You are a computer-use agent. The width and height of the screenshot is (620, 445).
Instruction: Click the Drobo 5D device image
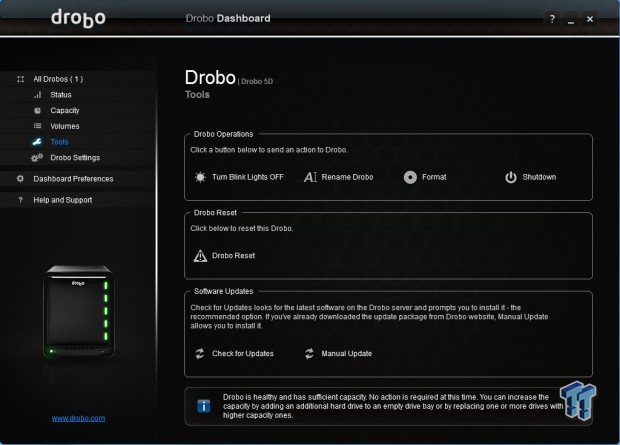79,312
